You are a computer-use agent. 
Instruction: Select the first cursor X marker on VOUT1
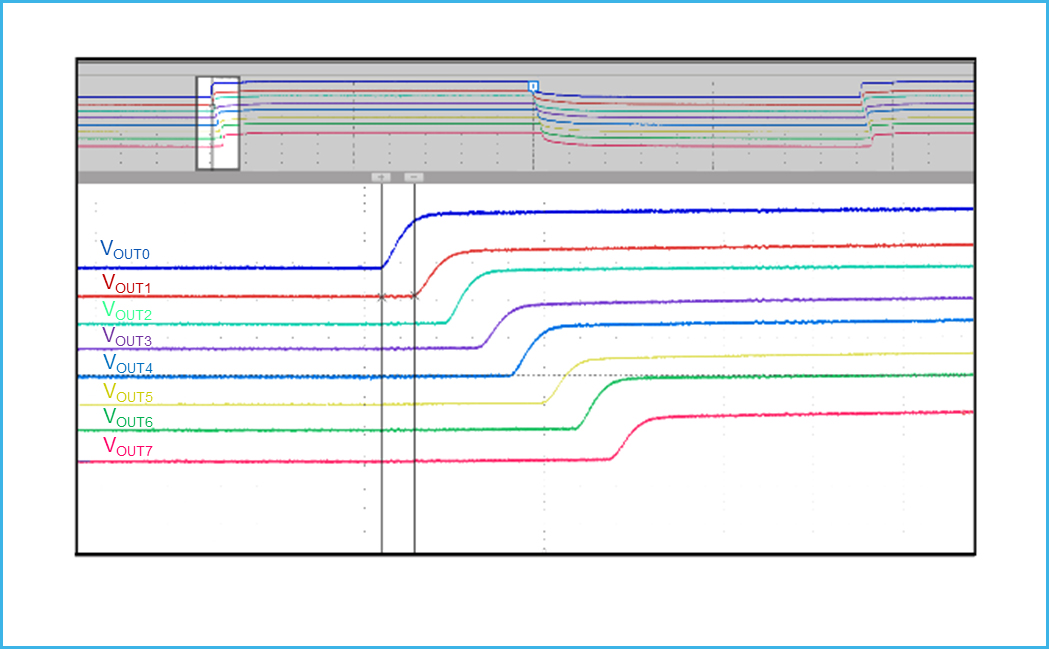pos(382,296)
